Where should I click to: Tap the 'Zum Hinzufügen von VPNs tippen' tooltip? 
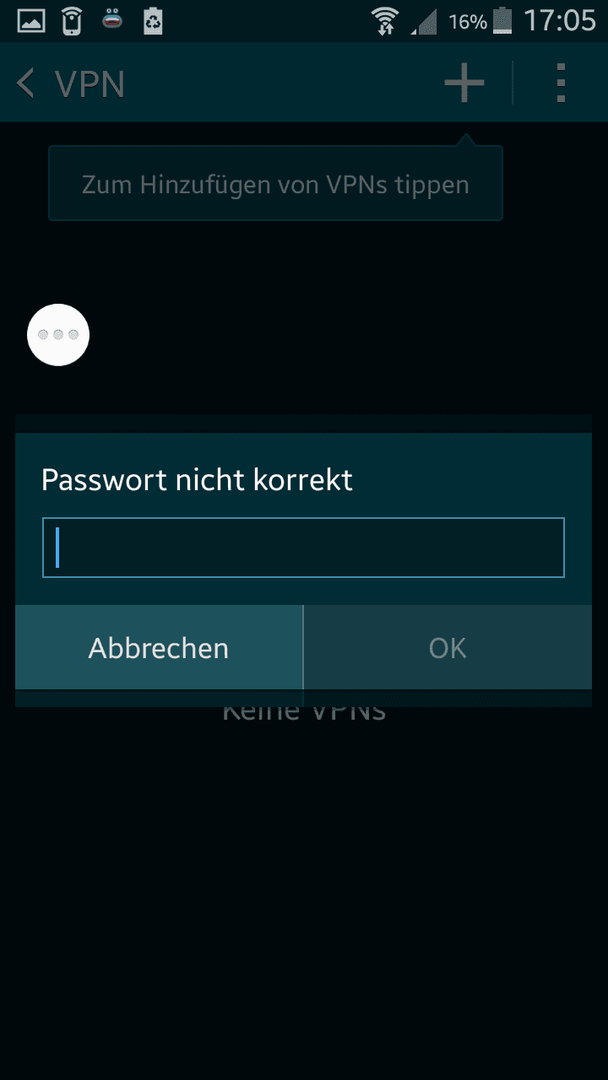point(275,183)
